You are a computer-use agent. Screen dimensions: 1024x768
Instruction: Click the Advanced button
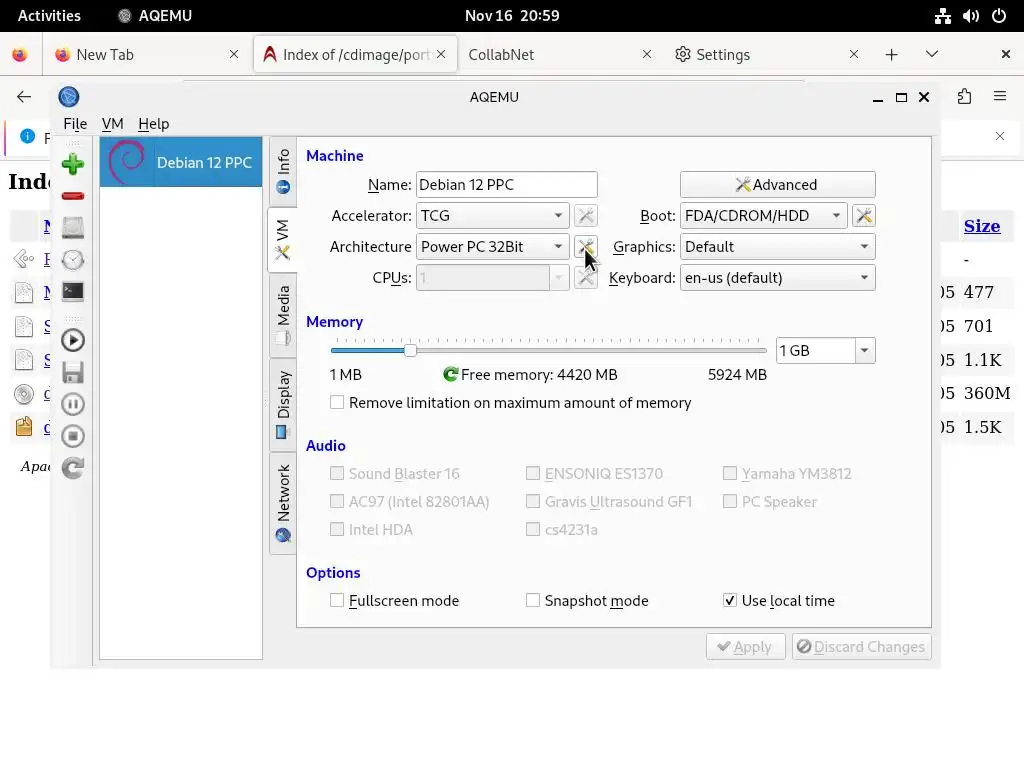coord(777,185)
